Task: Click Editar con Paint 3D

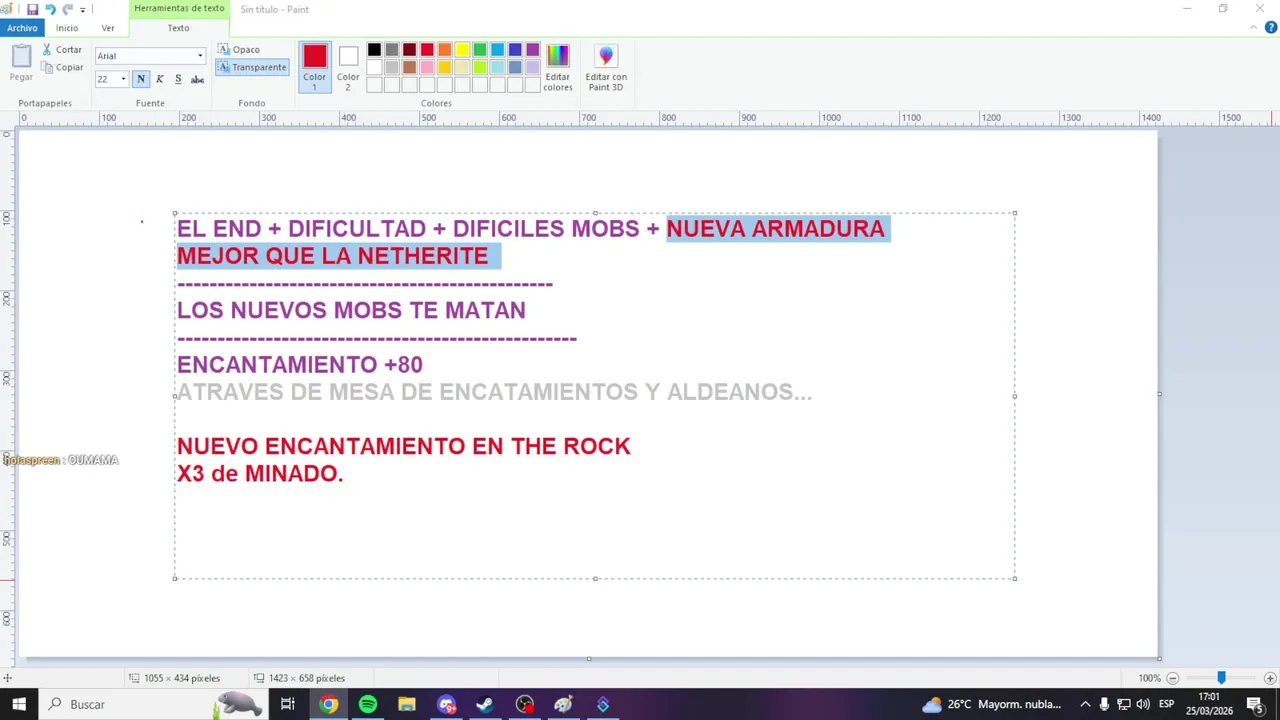Action: coord(606,67)
